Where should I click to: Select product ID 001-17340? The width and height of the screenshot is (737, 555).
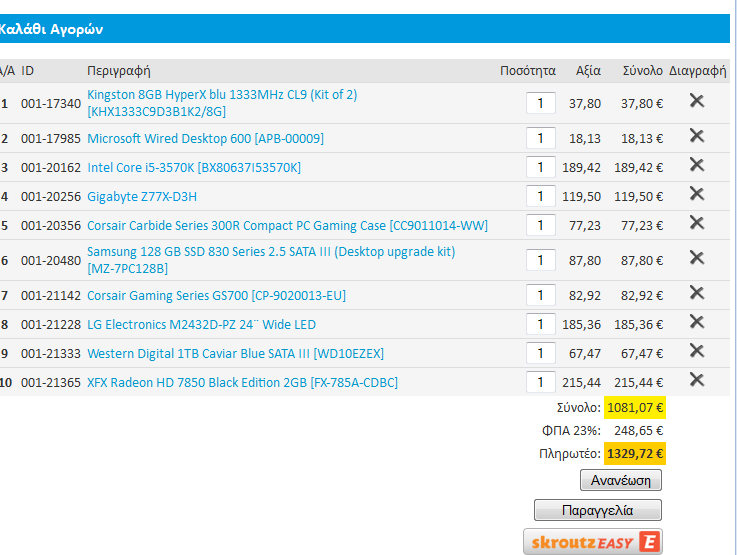point(51,103)
